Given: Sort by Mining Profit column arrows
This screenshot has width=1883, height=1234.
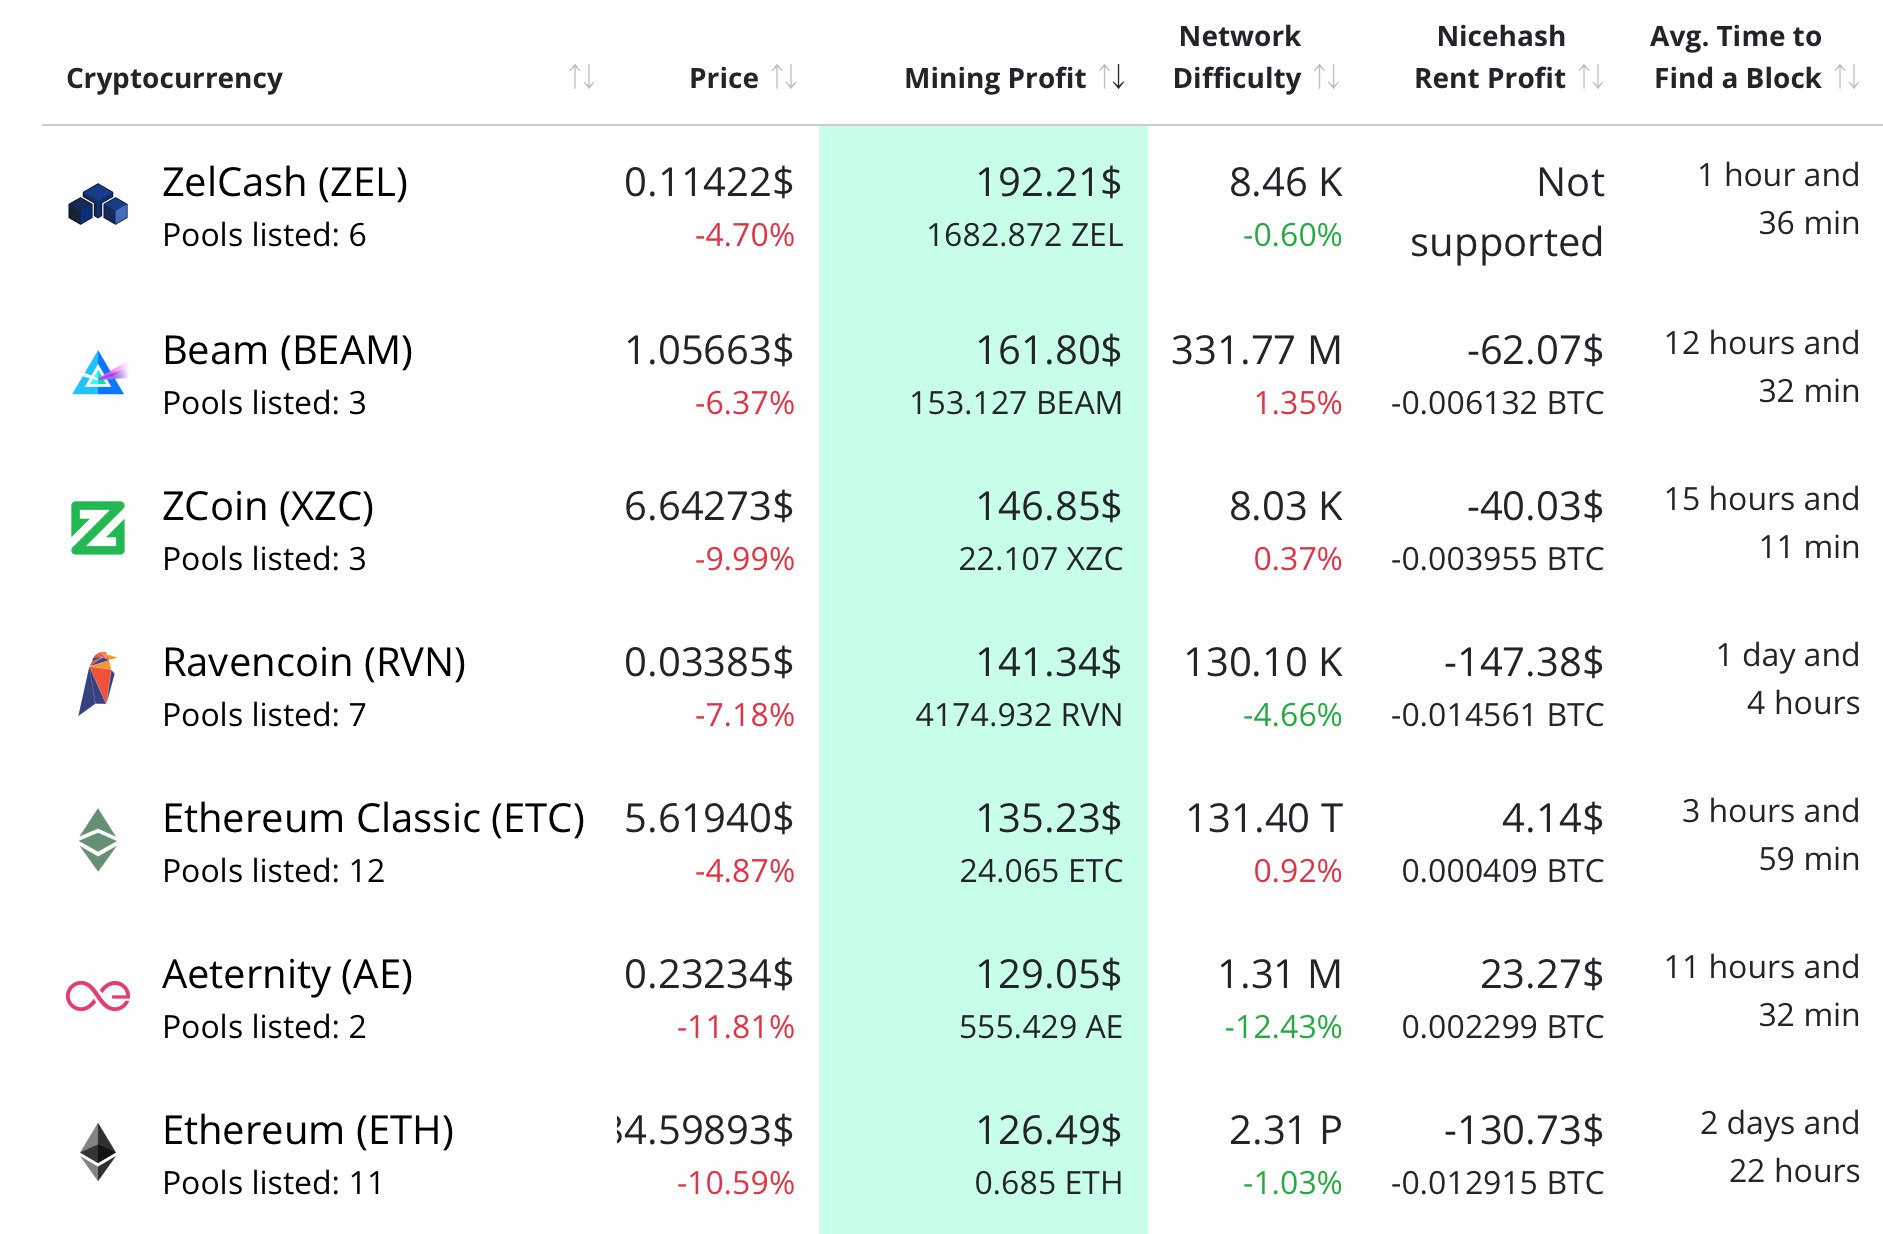Looking at the screenshot, I should coord(1112,77).
